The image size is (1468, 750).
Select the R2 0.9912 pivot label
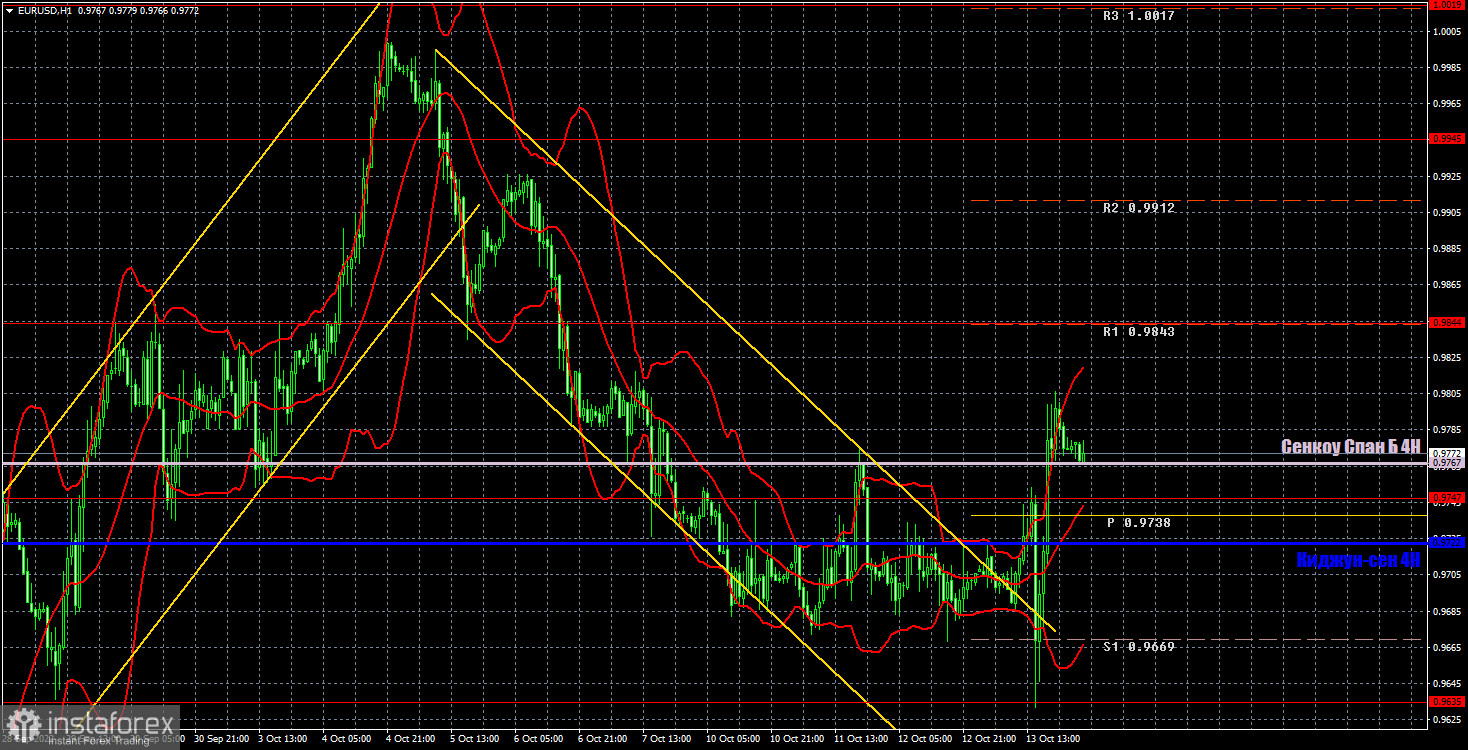point(1139,208)
